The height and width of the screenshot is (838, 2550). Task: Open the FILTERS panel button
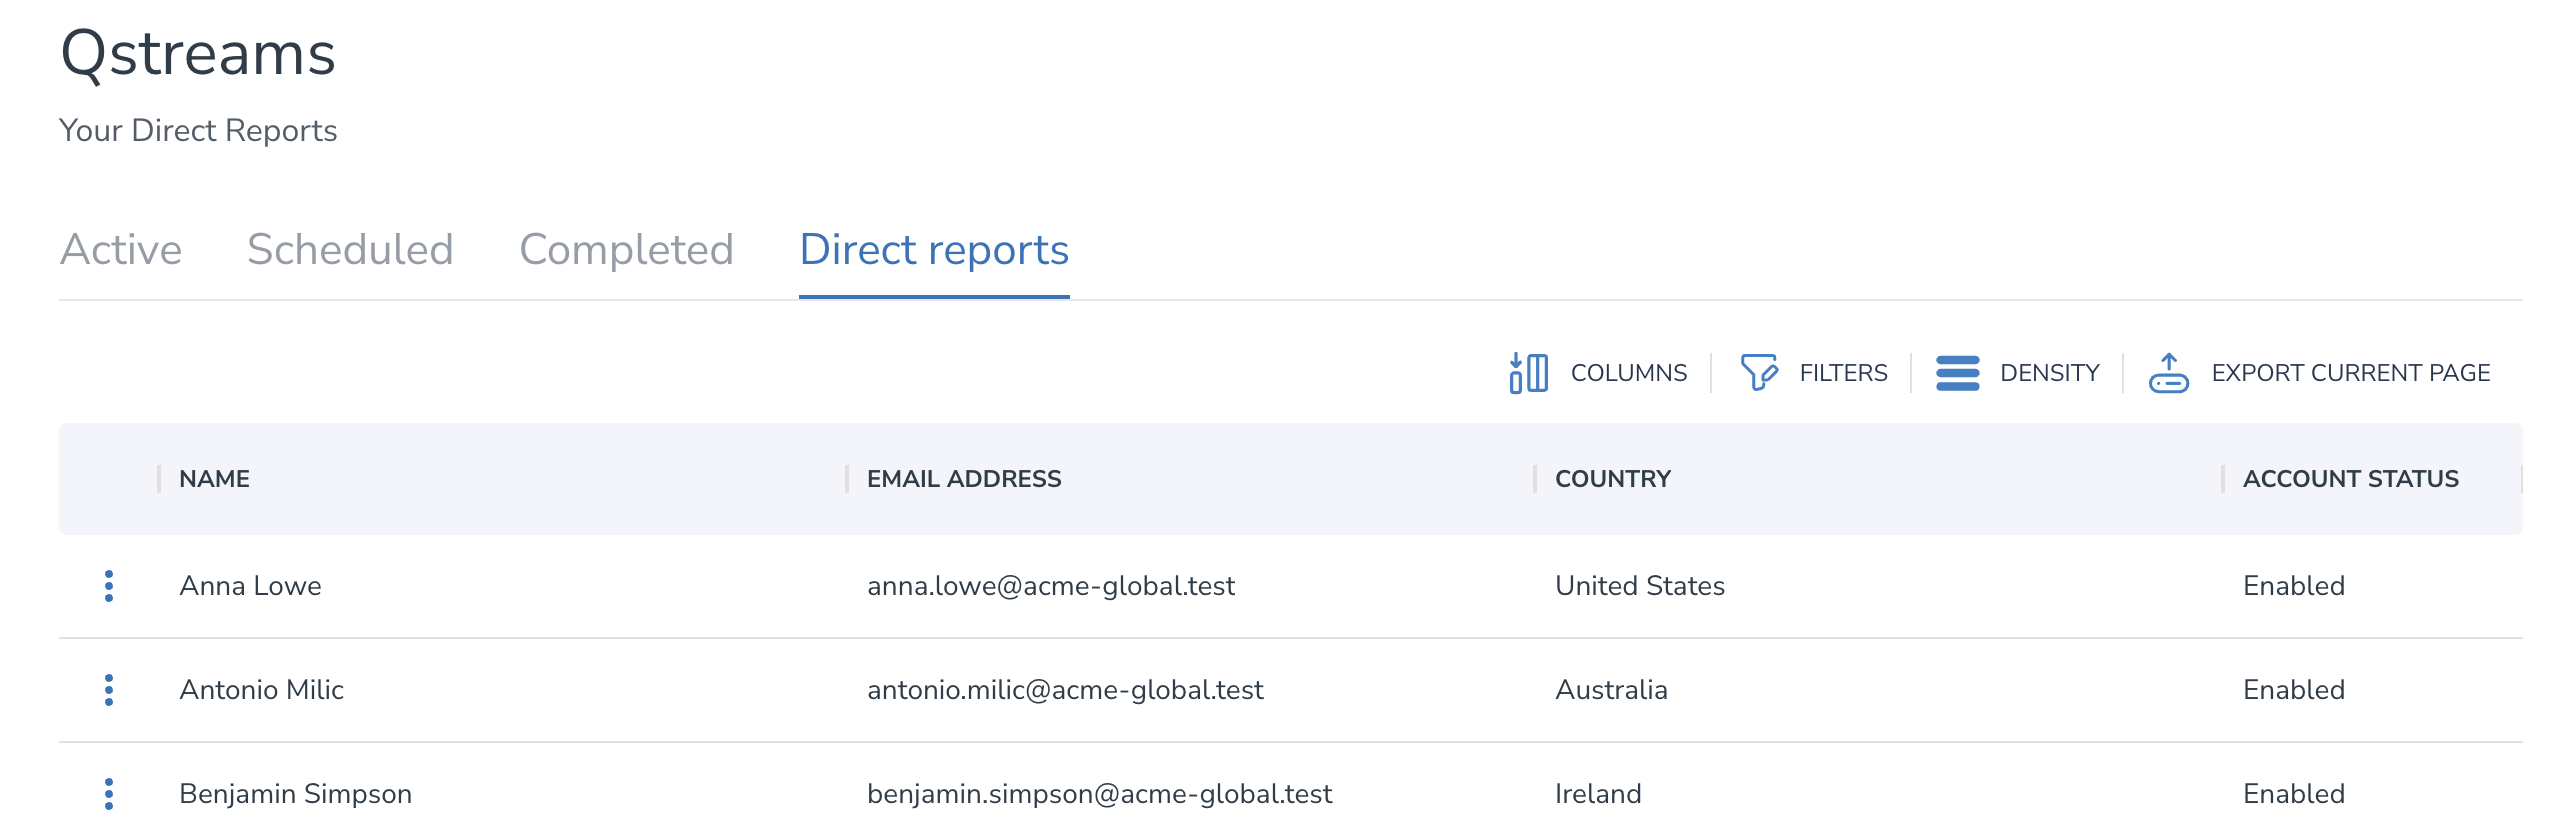pyautogui.click(x=1813, y=373)
